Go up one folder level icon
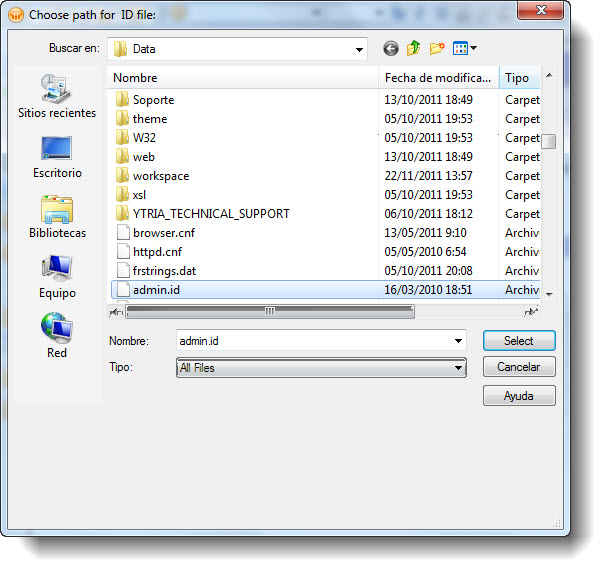This screenshot has width=611, height=577. [x=413, y=48]
